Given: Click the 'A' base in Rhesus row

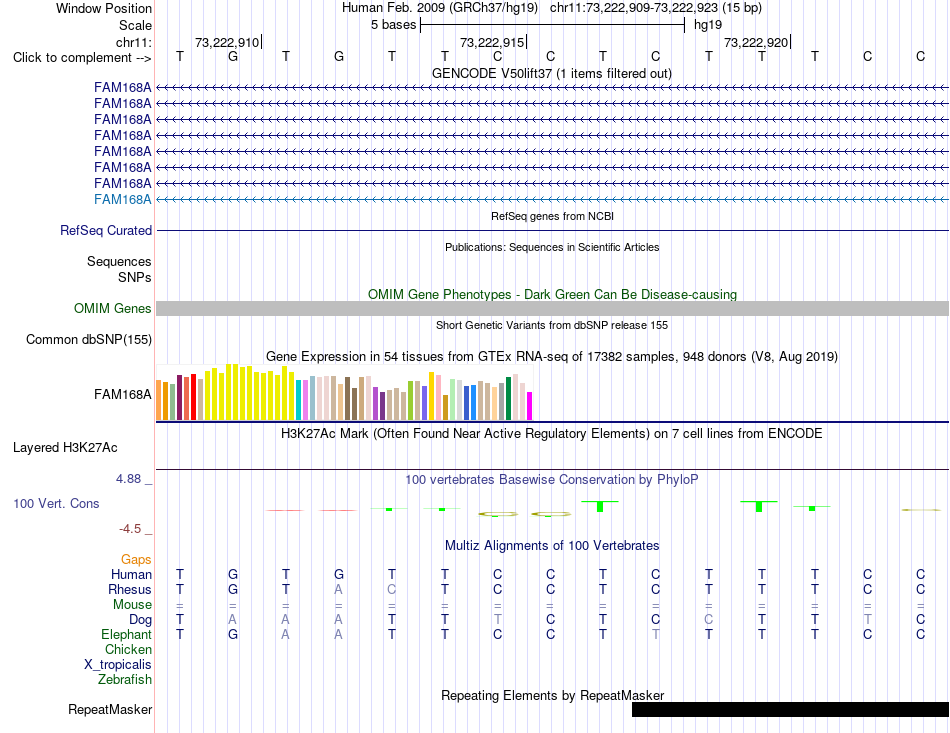Looking at the screenshot, I should [338, 589].
